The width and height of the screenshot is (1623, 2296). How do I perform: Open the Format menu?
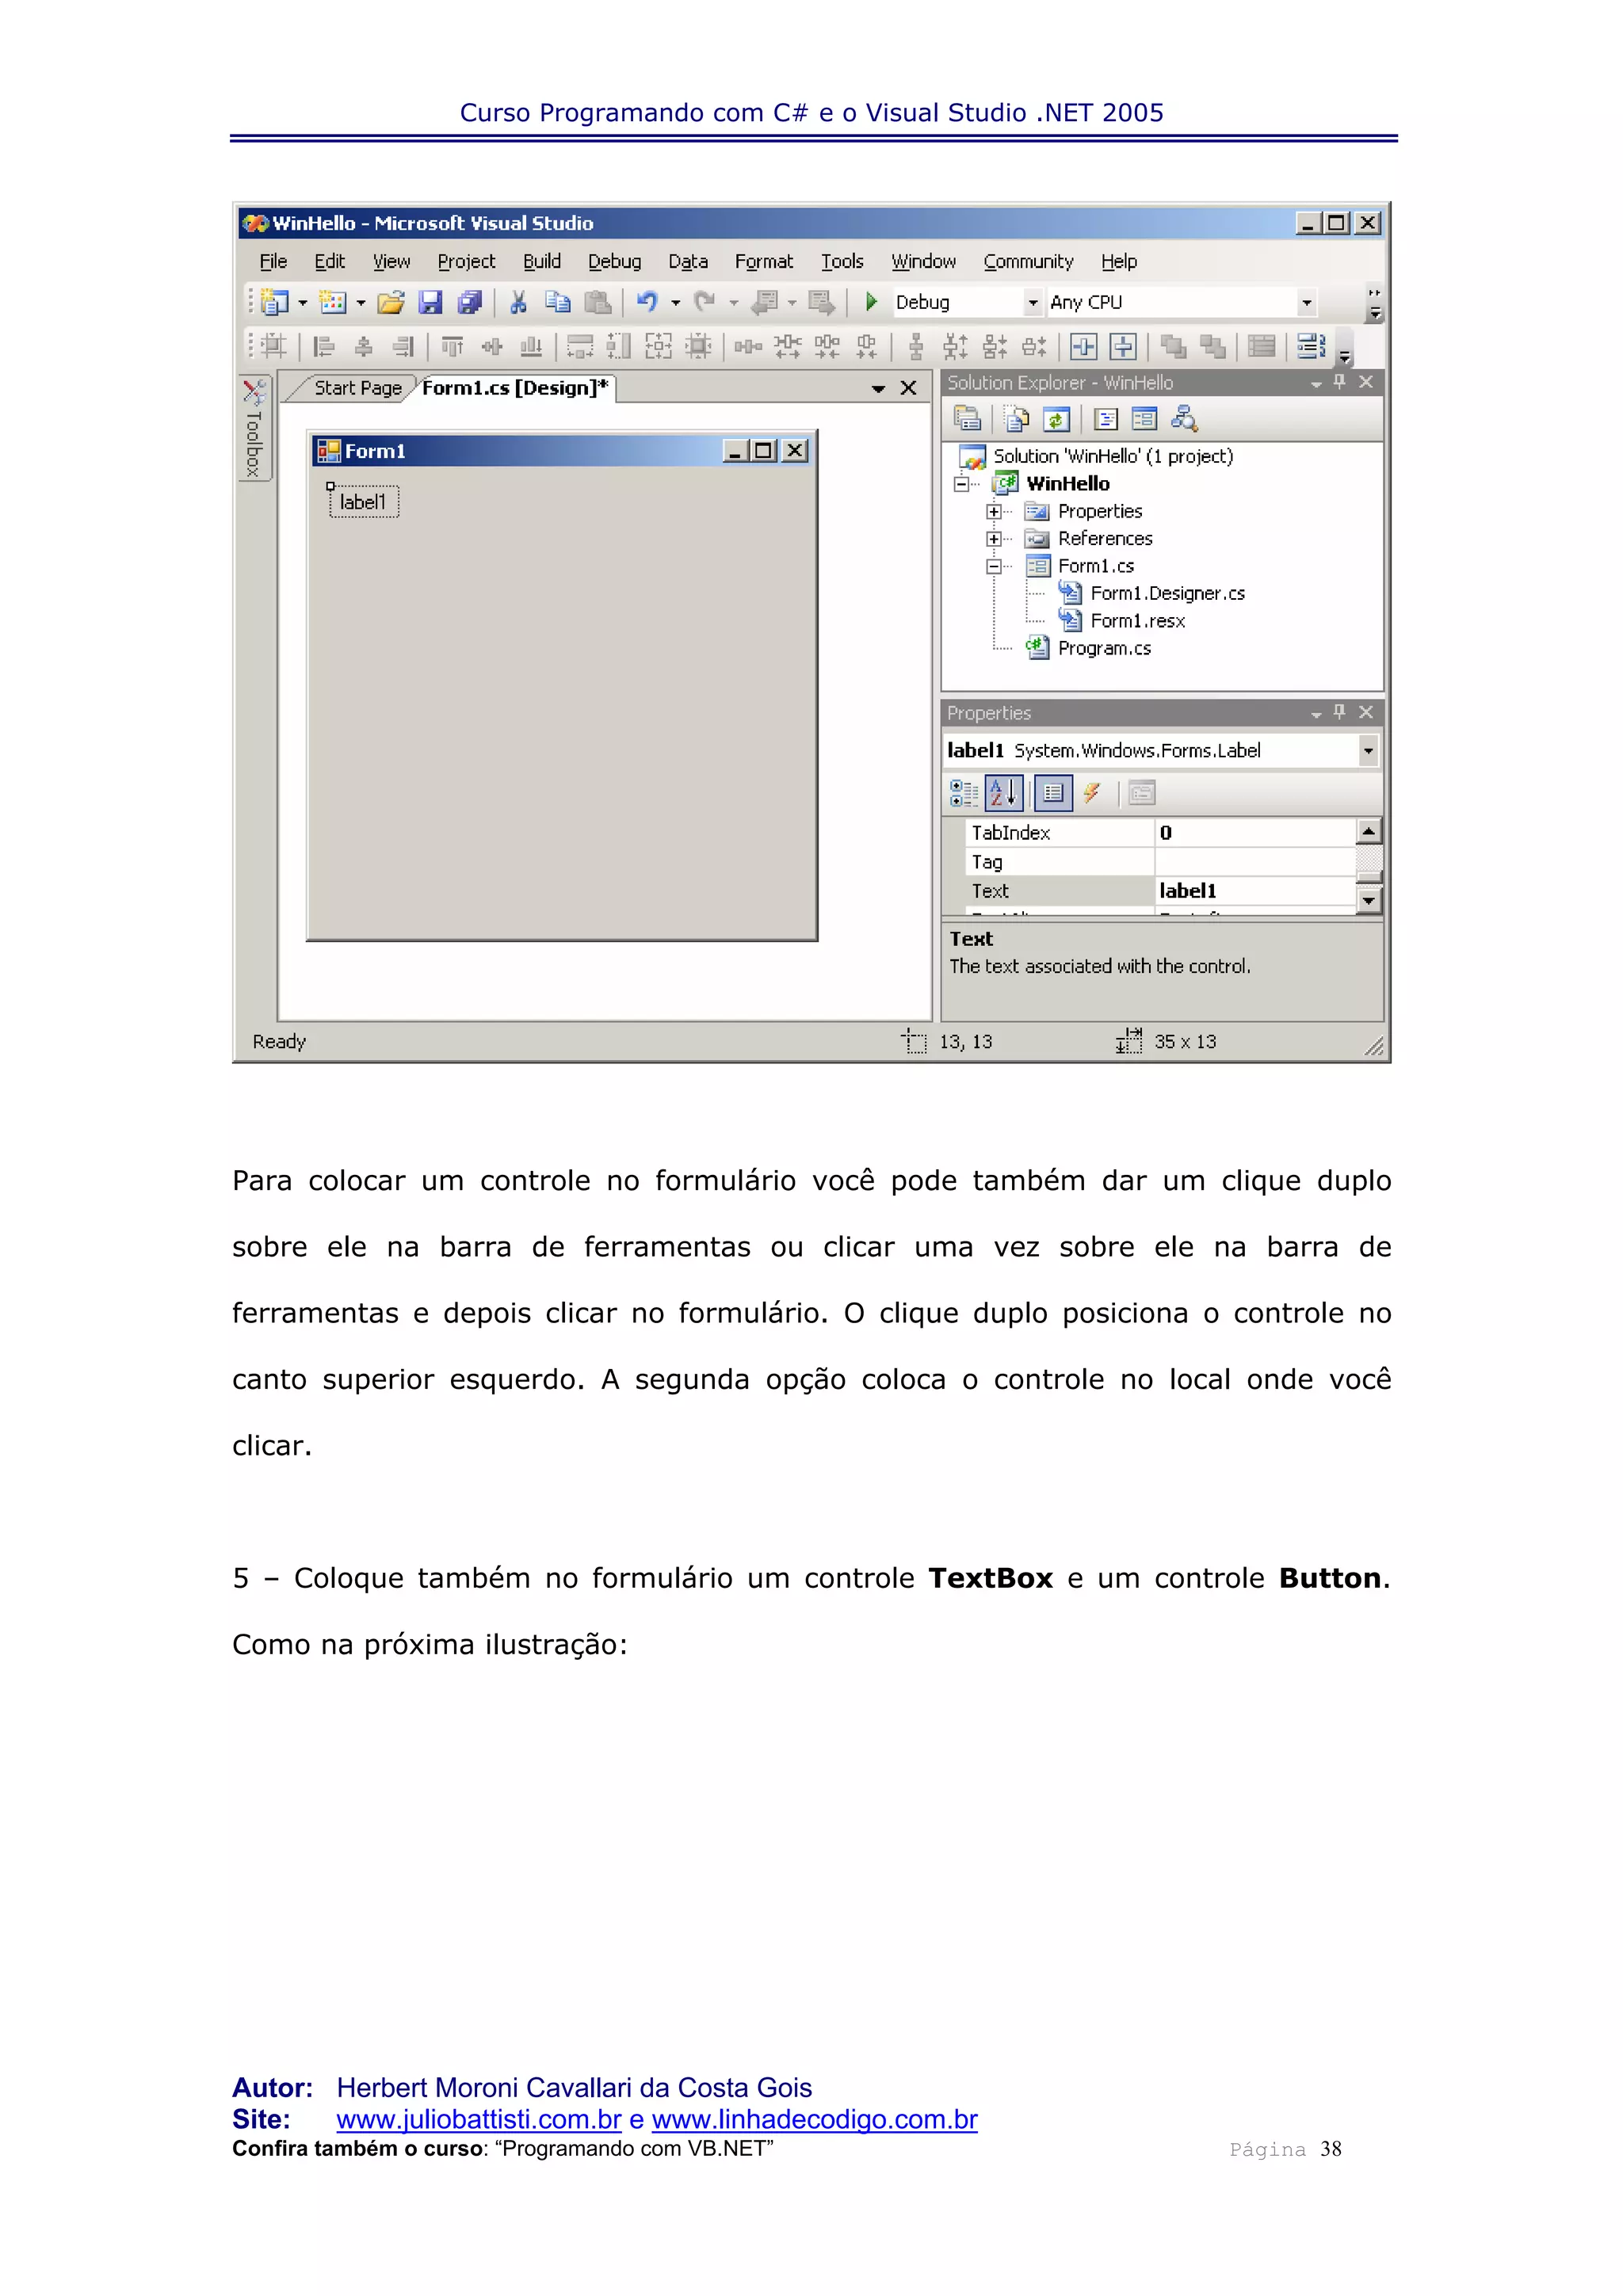point(764,262)
